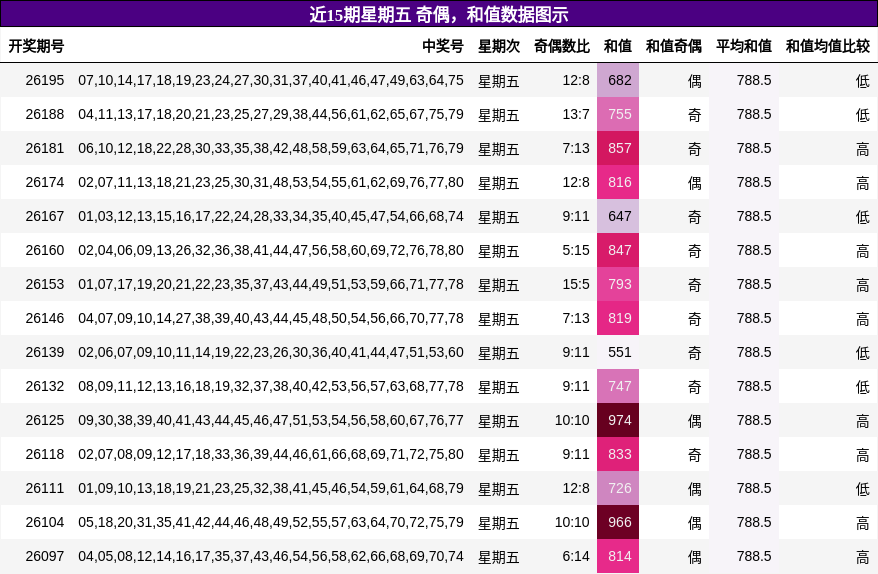Click sum value cell 755

click(618, 114)
